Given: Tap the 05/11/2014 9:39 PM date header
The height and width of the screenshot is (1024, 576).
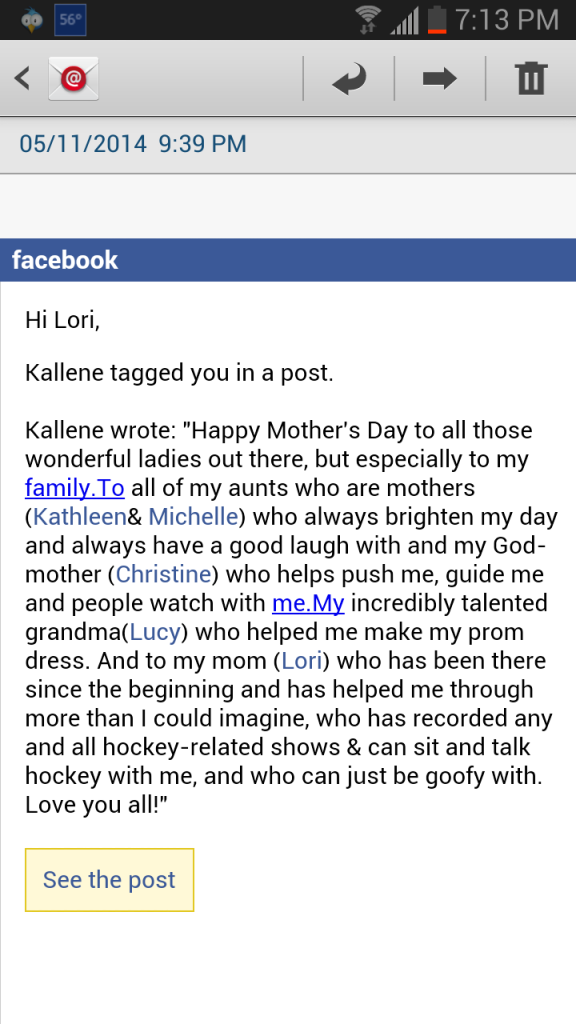Looking at the screenshot, I should pos(133,144).
